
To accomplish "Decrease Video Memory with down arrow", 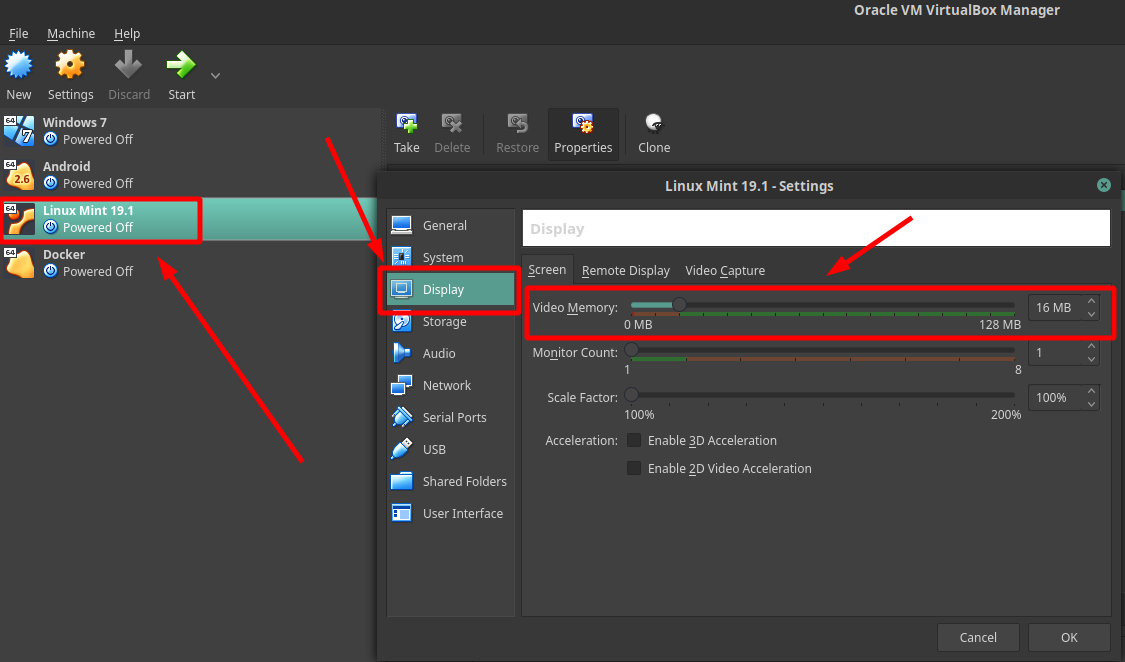I will pos(1091,313).
